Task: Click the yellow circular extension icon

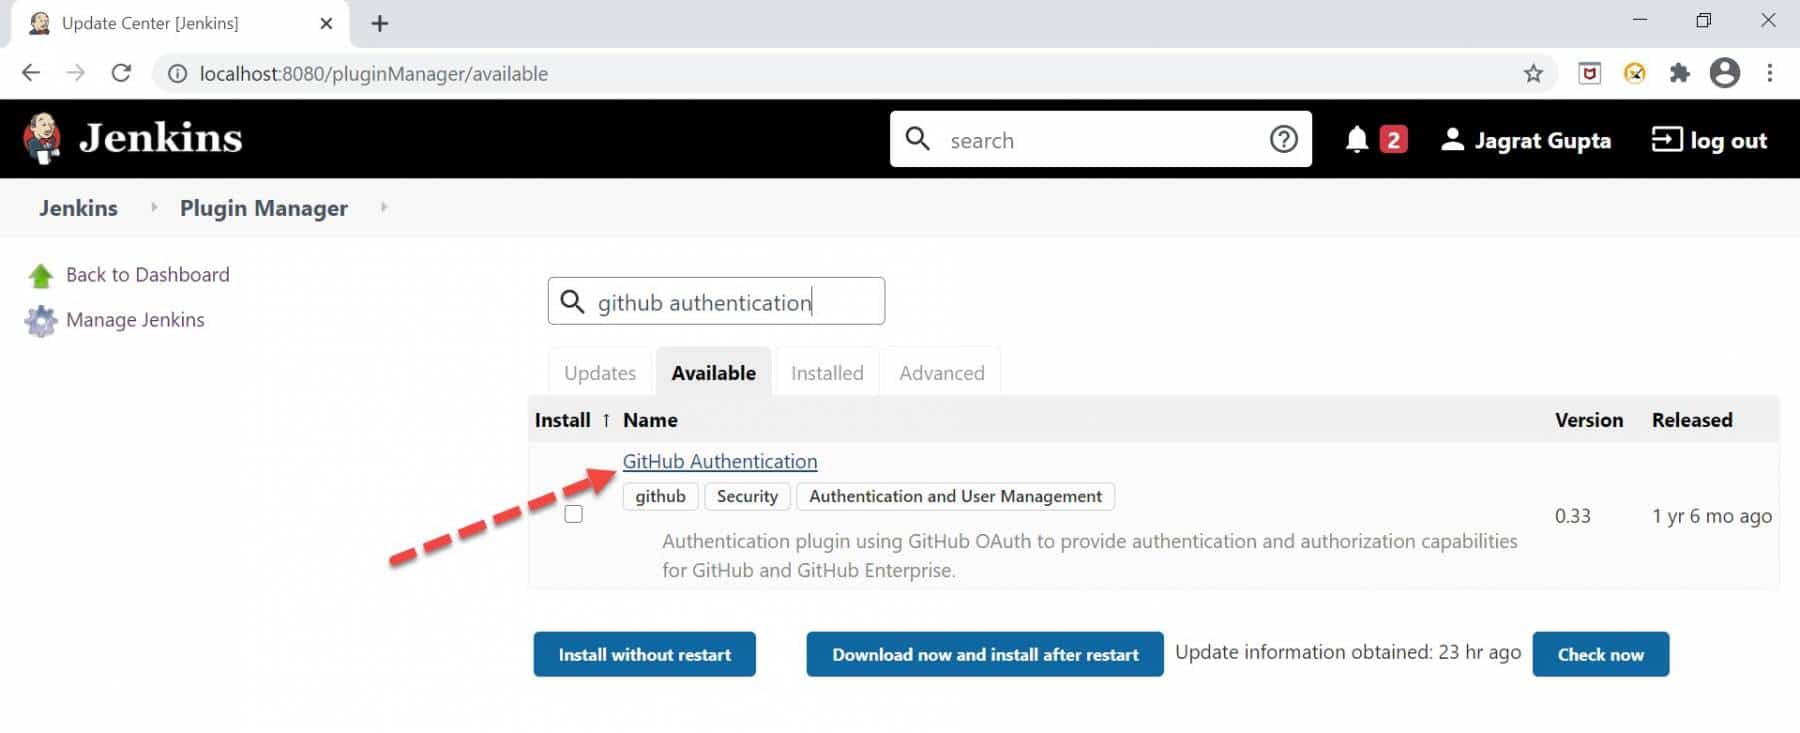Action: (x=1635, y=73)
